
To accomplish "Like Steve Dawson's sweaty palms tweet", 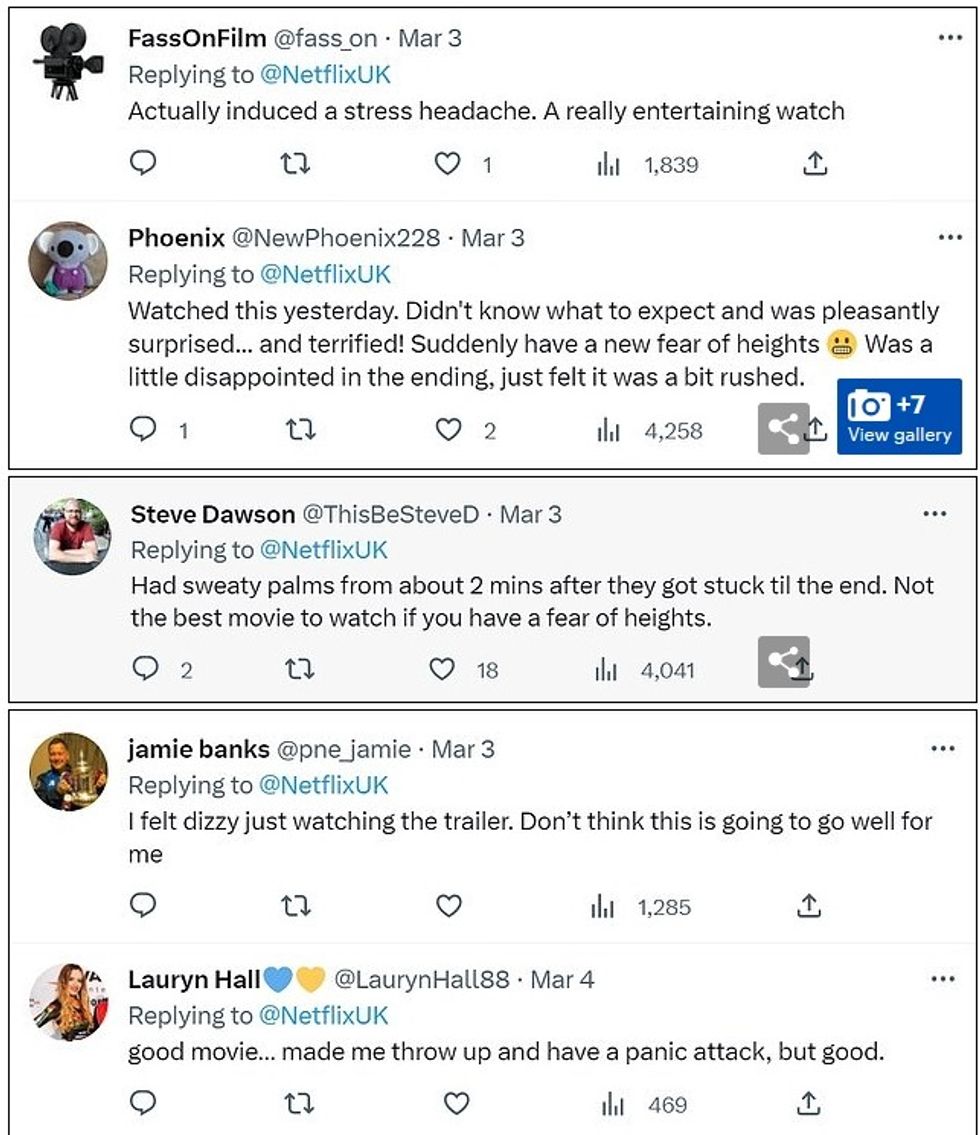I will [x=442, y=669].
